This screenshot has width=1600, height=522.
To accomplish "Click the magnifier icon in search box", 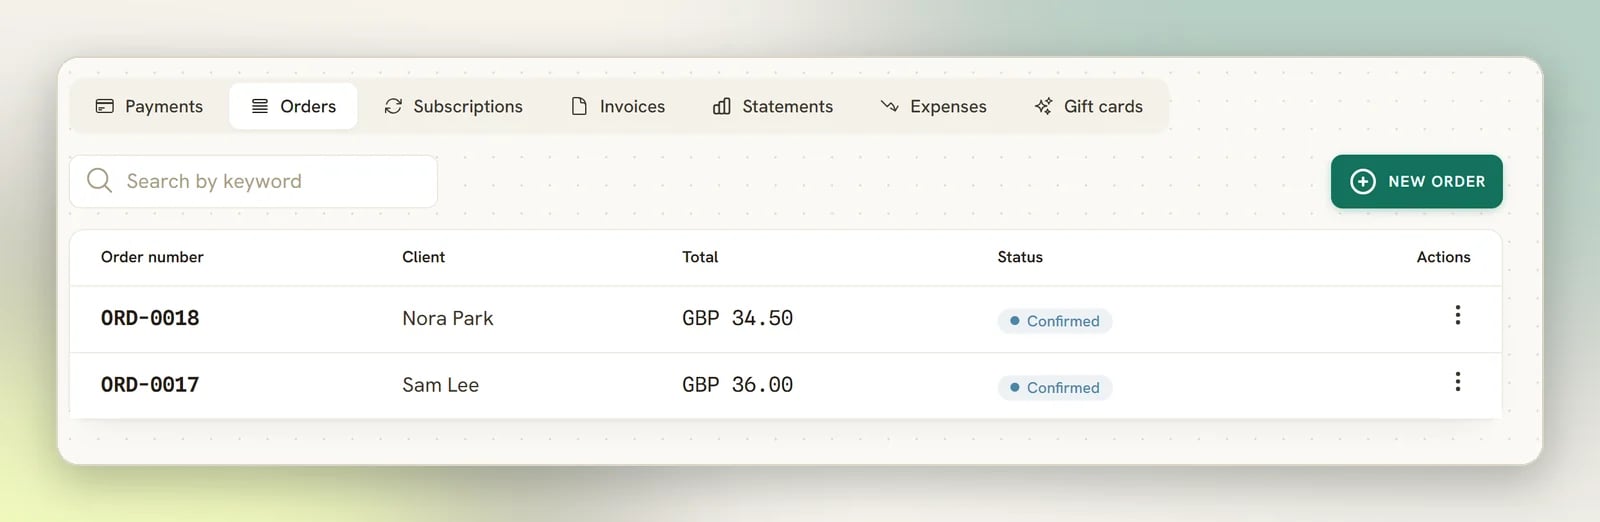I will pos(99,181).
